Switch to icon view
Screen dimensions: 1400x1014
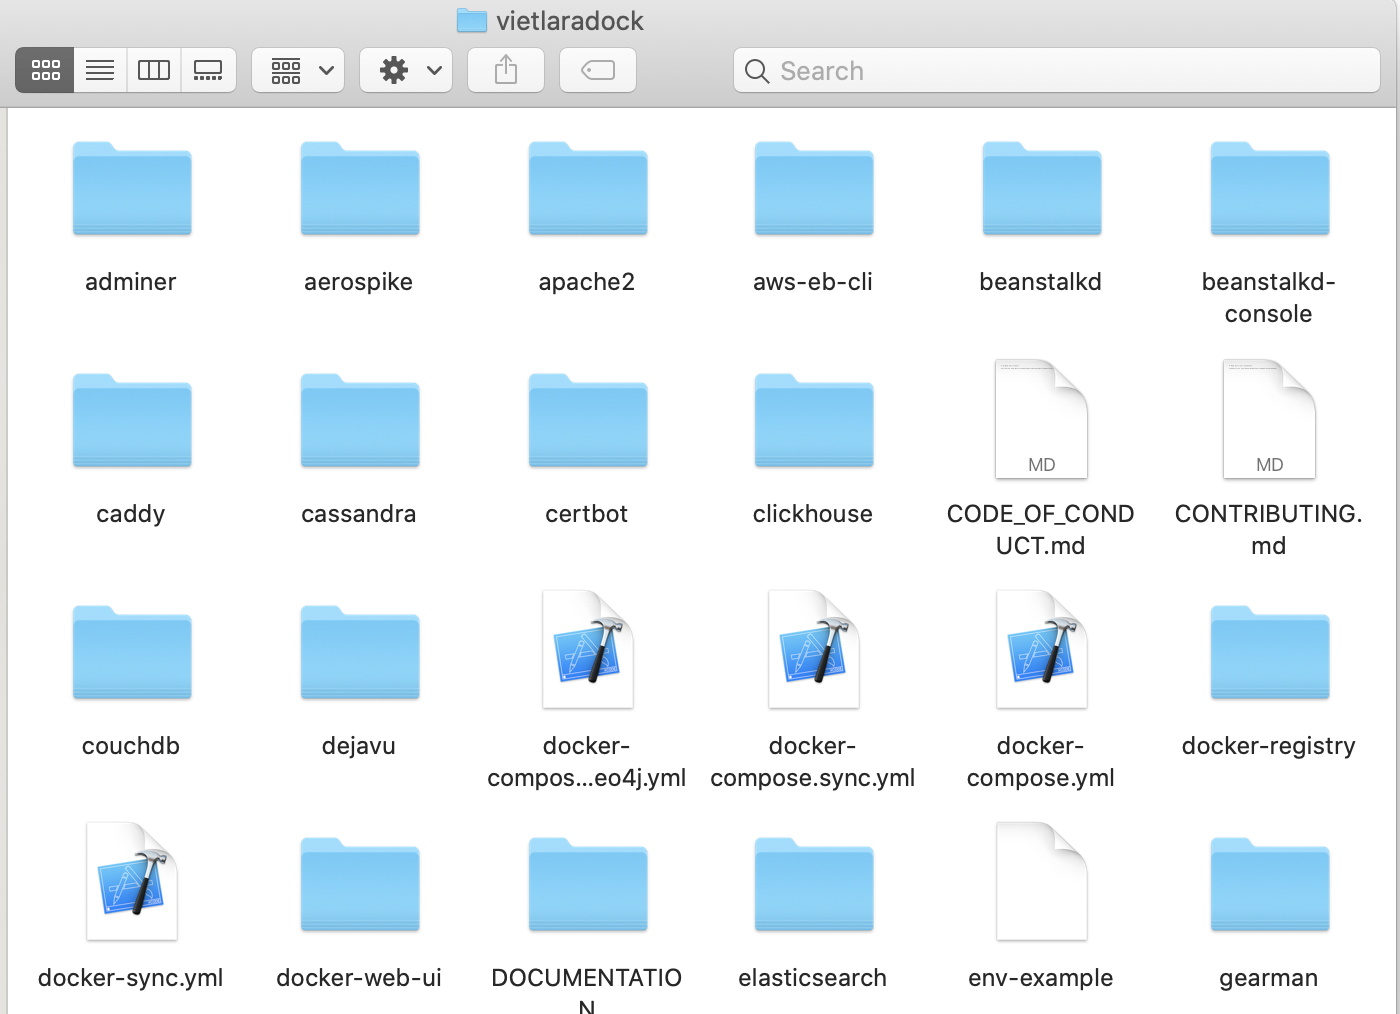point(45,70)
